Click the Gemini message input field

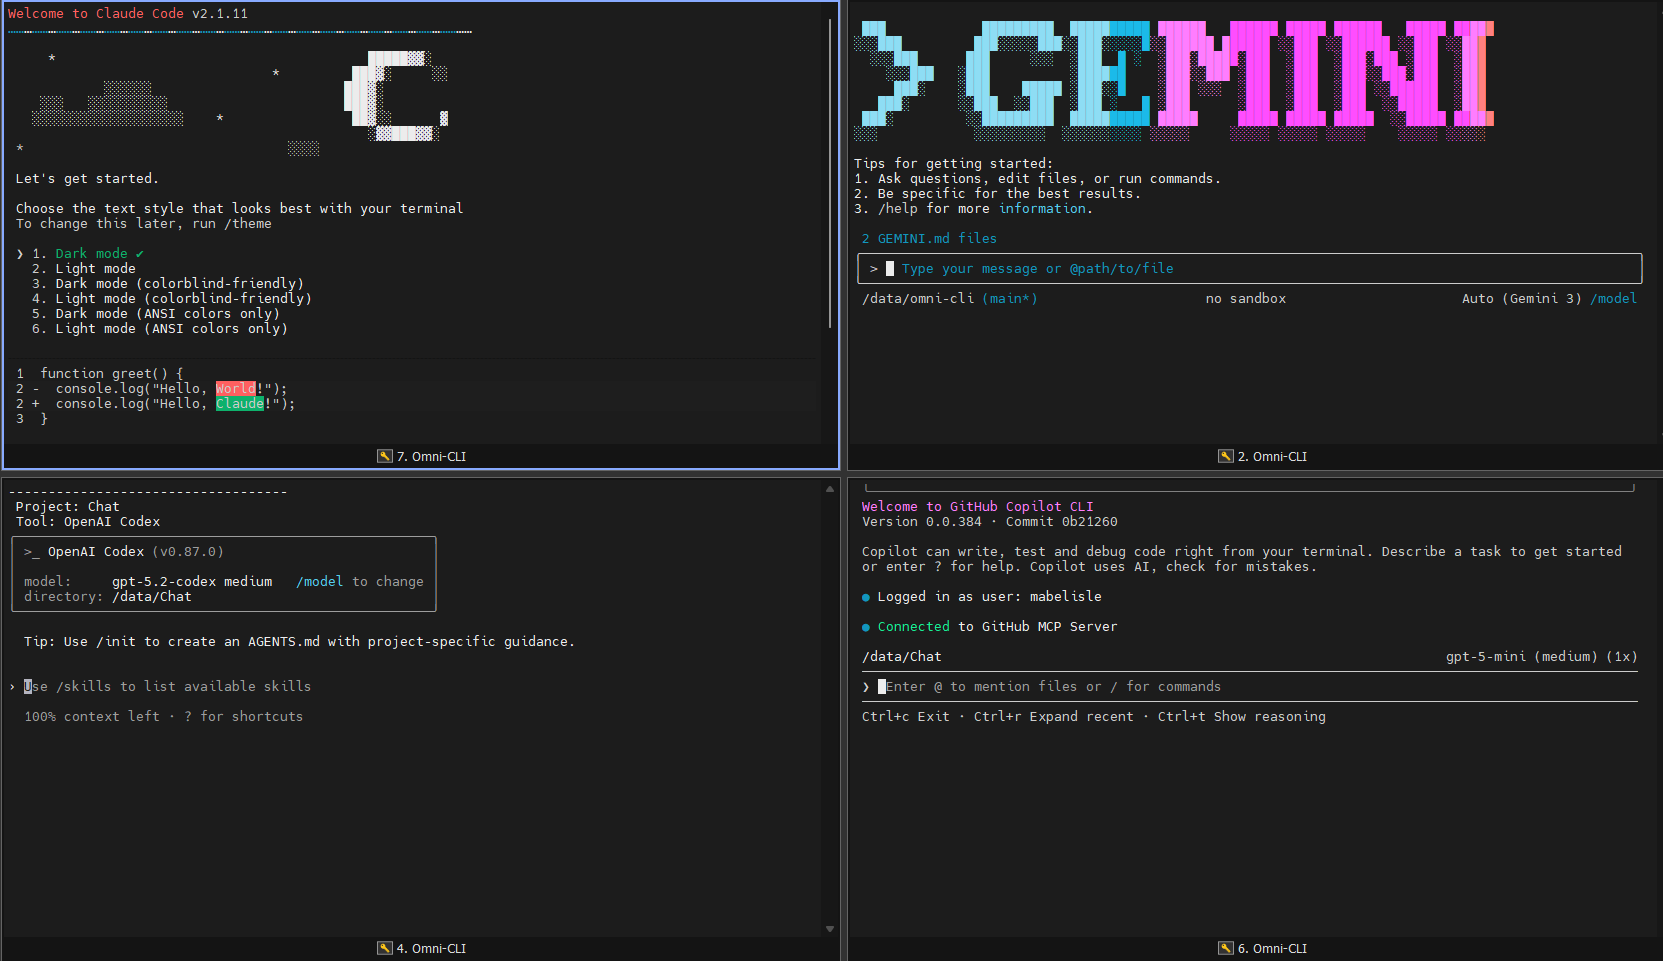pos(1249,269)
